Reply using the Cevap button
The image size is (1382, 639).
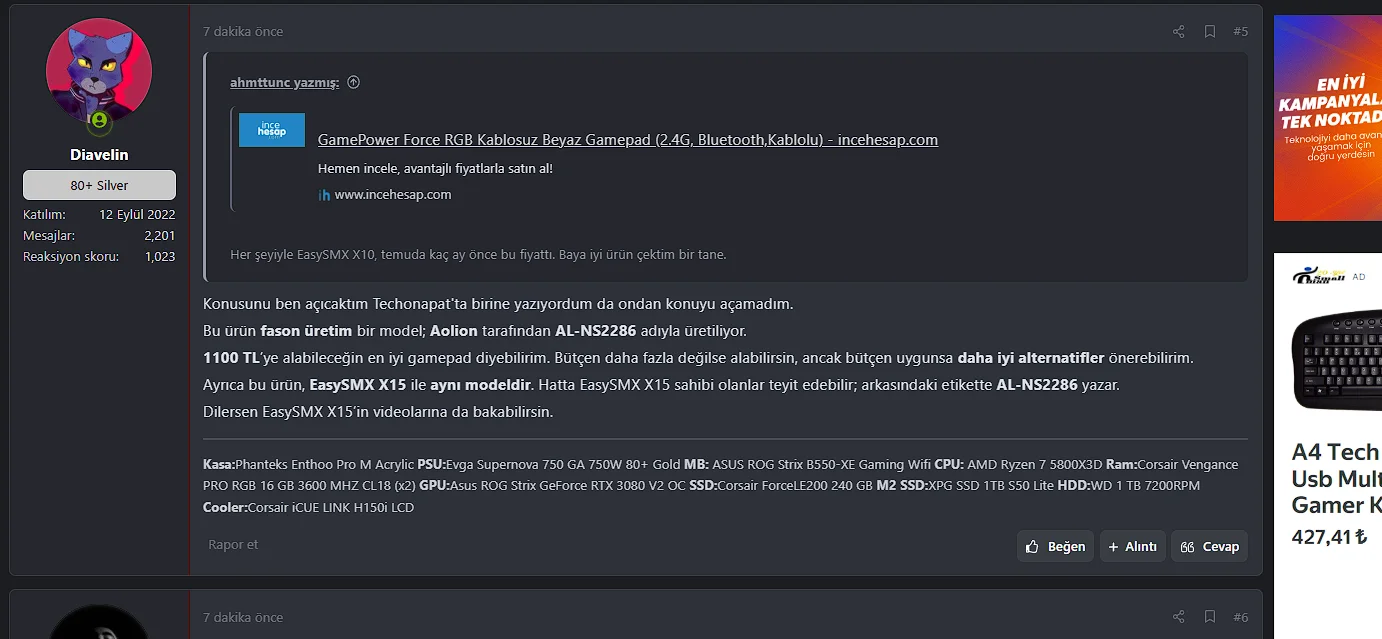[1209, 546]
